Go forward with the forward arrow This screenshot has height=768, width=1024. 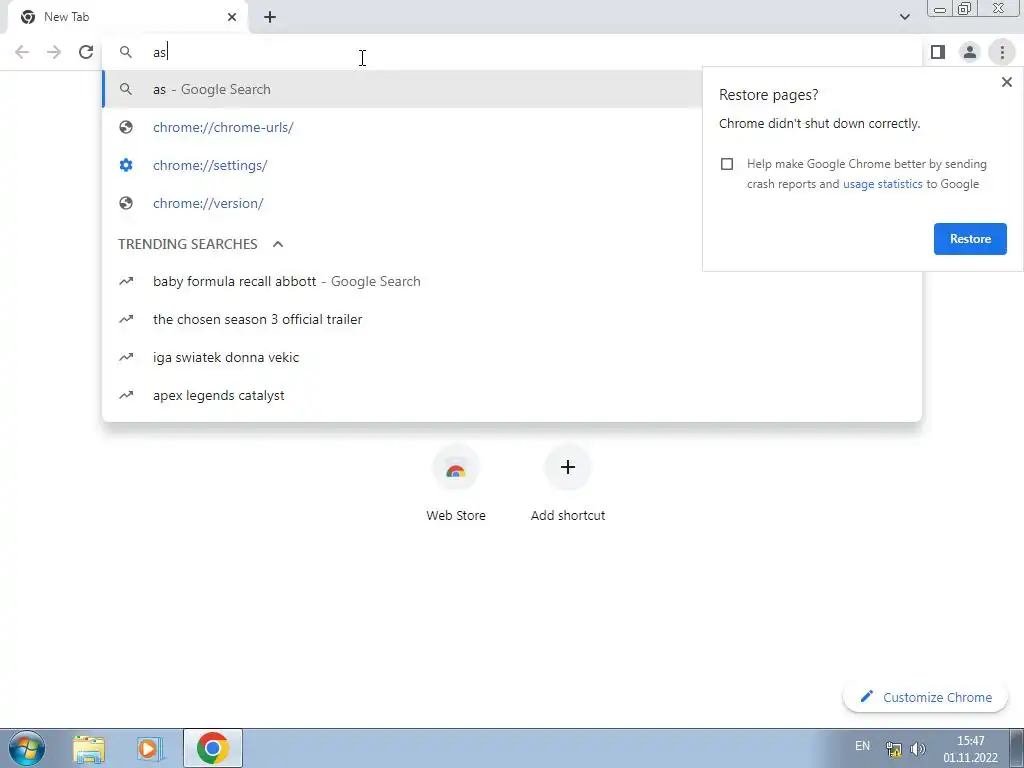(54, 52)
